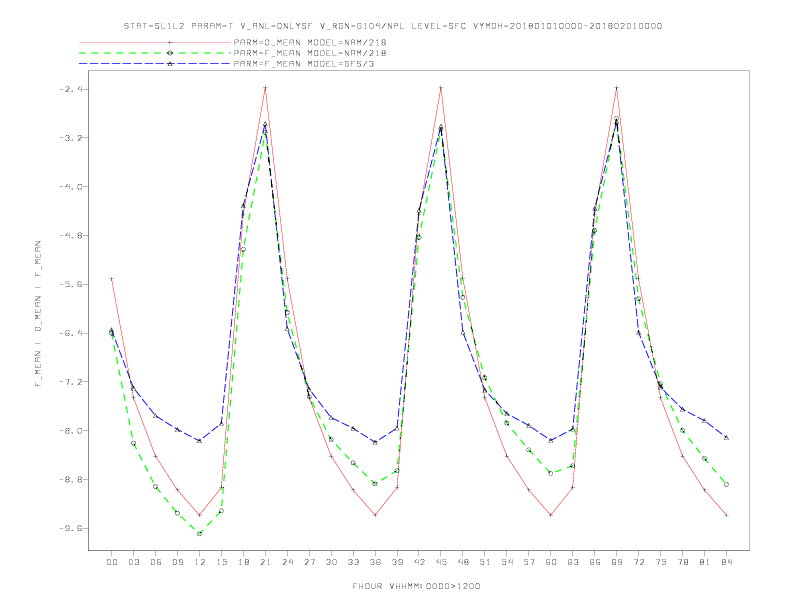Click x-axis tick label 30
792x612 pixels.
(331, 562)
